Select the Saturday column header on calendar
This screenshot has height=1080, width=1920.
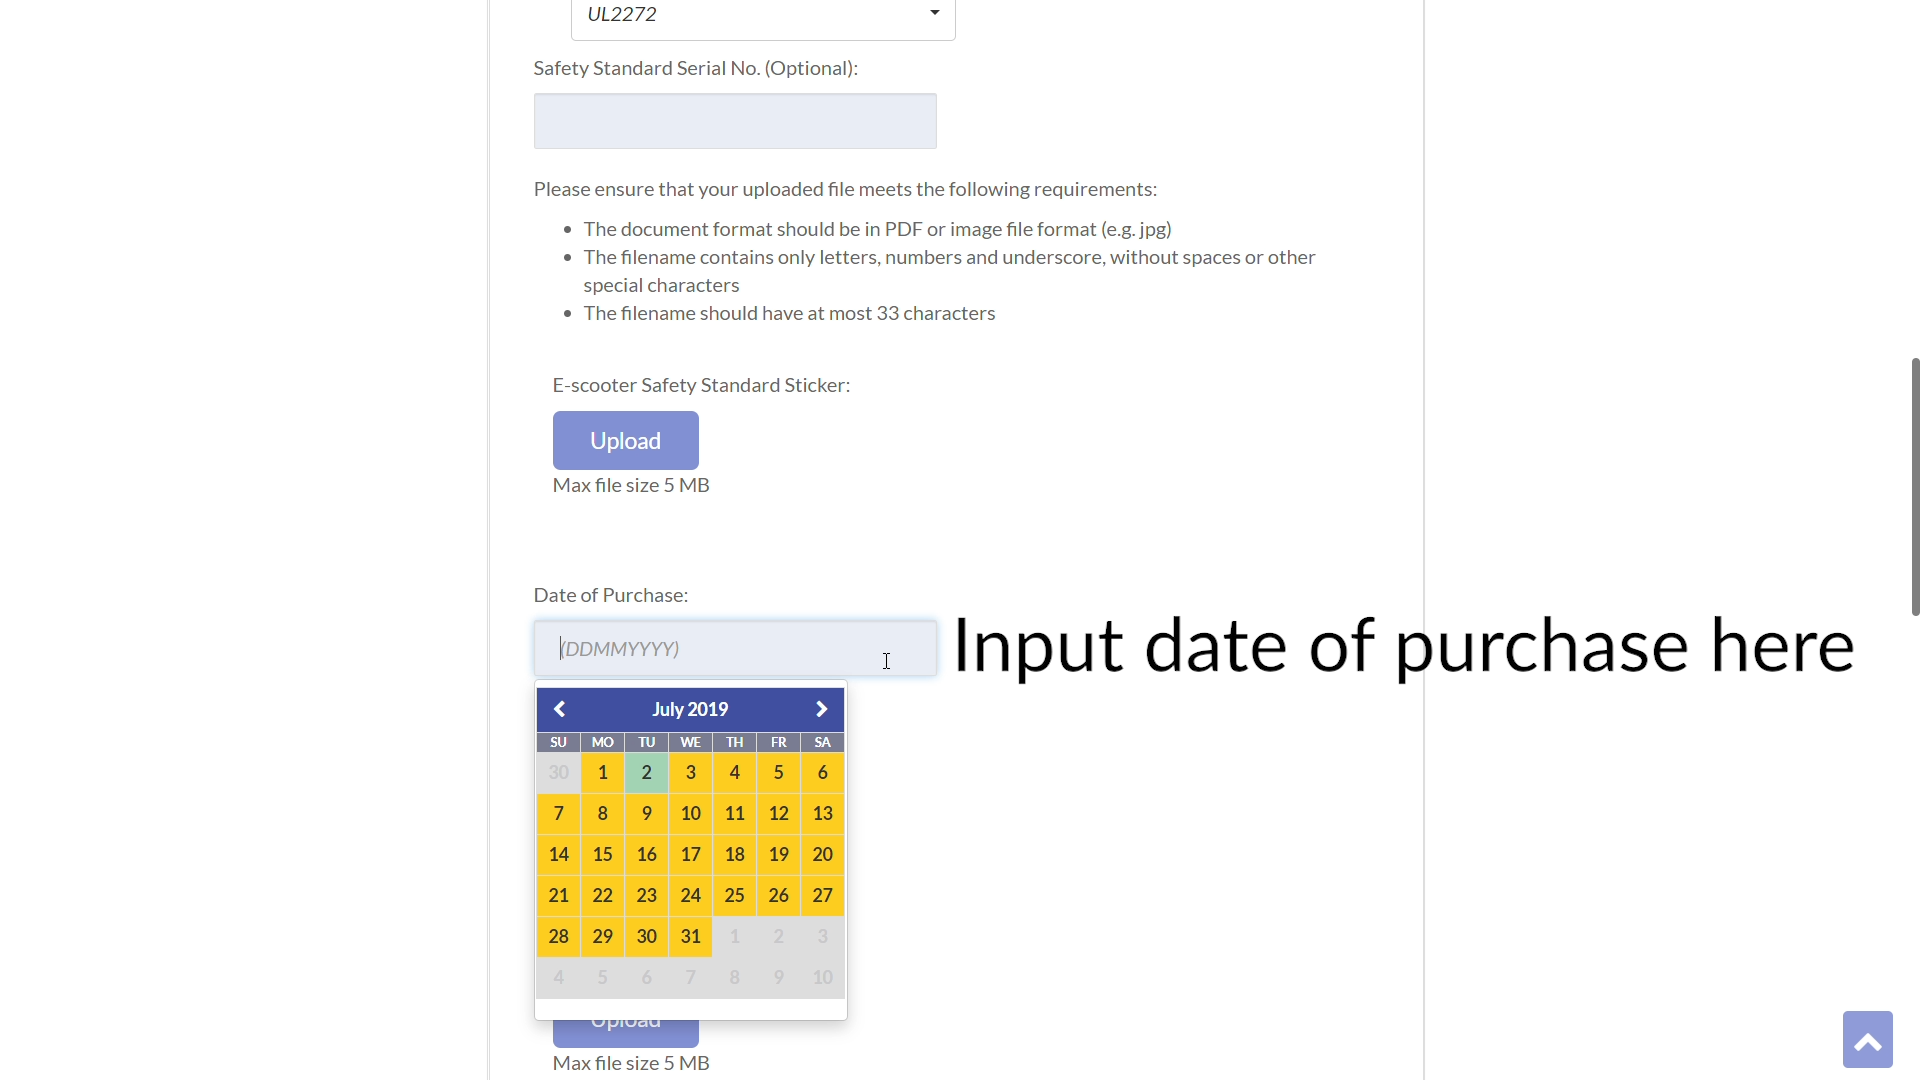click(x=822, y=741)
